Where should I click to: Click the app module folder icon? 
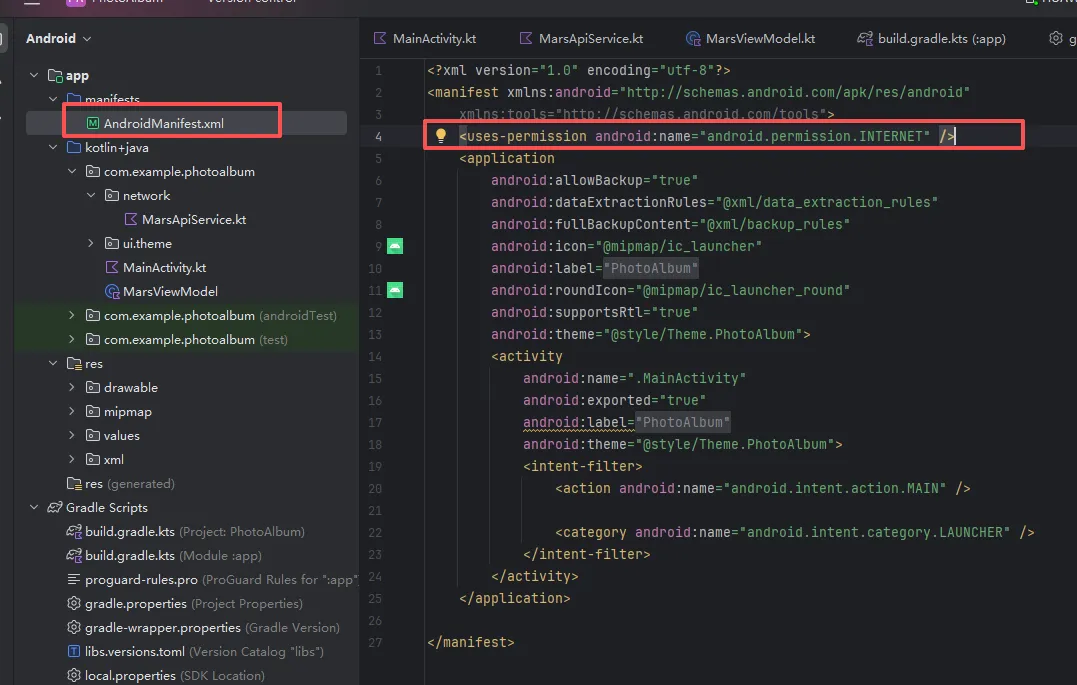55,75
